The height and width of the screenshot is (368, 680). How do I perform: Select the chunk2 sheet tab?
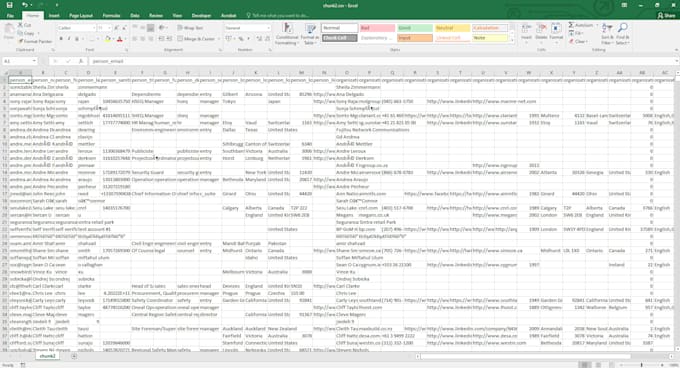pos(47,356)
